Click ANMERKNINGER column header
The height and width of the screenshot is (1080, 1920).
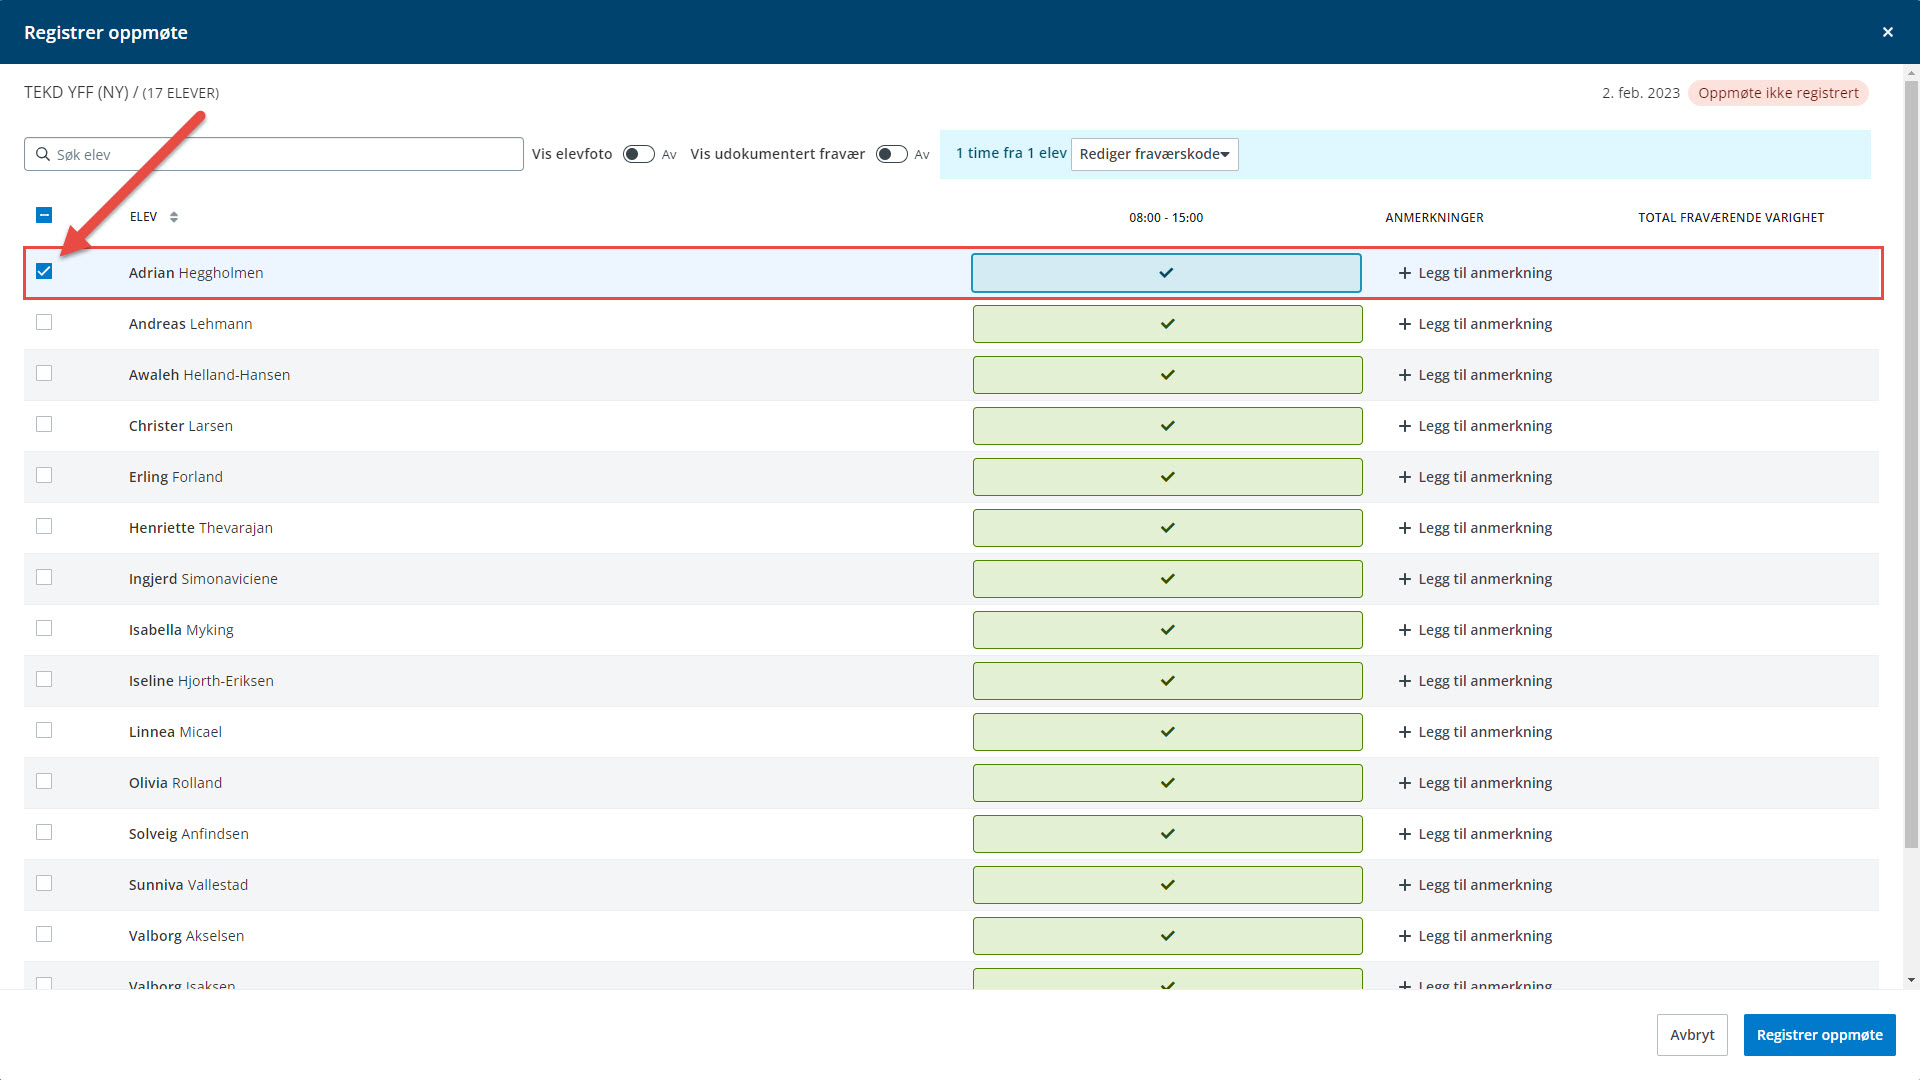tap(1434, 217)
